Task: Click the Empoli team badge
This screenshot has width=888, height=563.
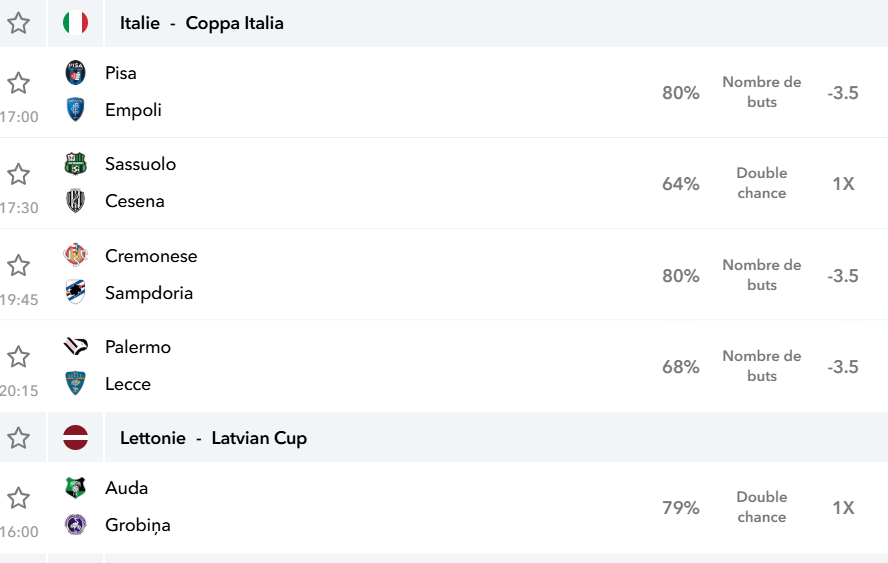Action: pos(75,109)
